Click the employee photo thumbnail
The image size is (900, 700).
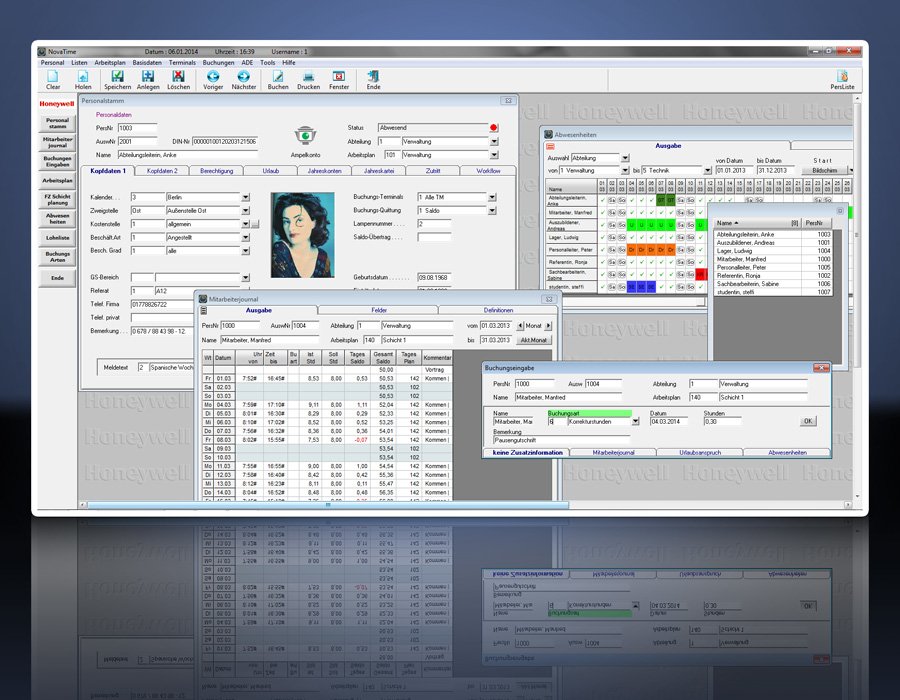pos(302,235)
